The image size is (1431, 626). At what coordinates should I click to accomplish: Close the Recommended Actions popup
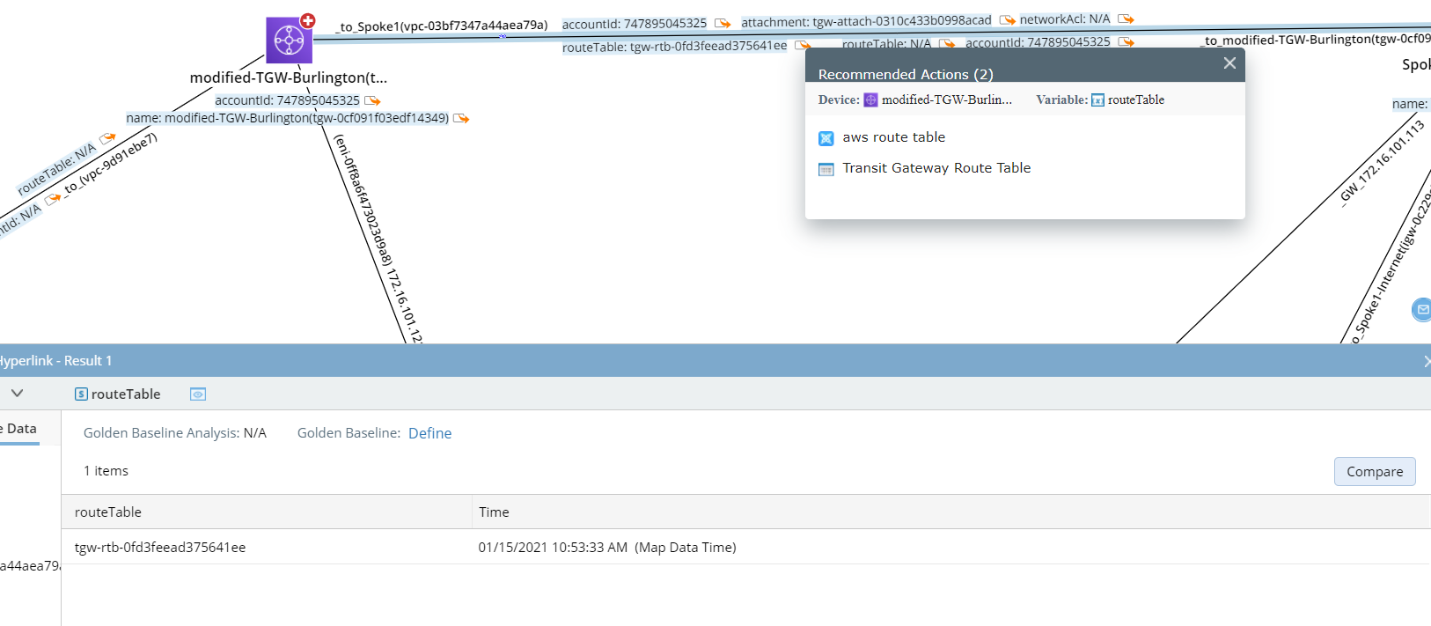1229,62
